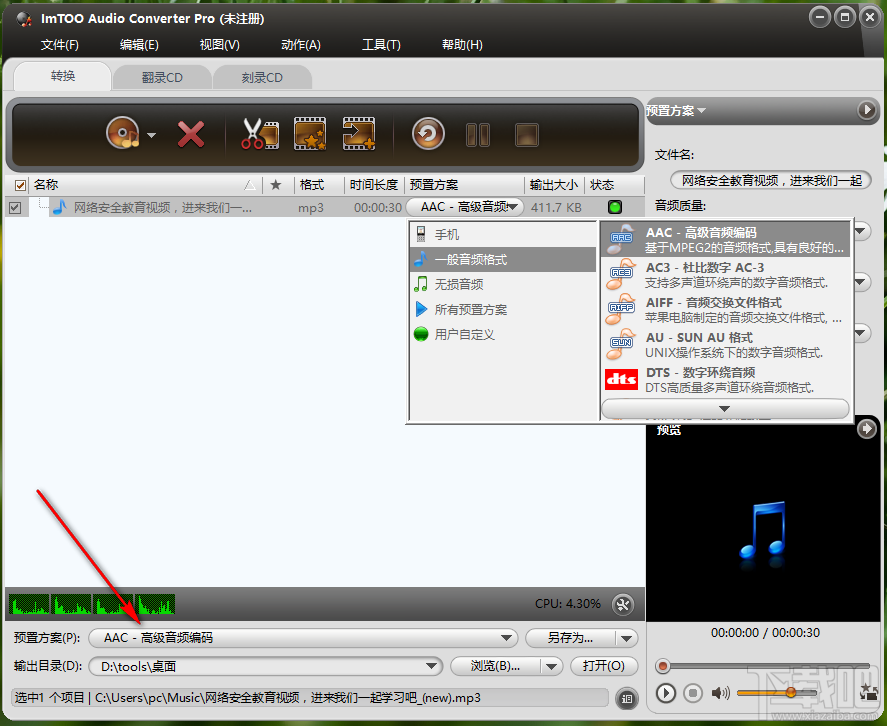
Task: Click the stop icon on the toolbar
Action: tap(526, 134)
